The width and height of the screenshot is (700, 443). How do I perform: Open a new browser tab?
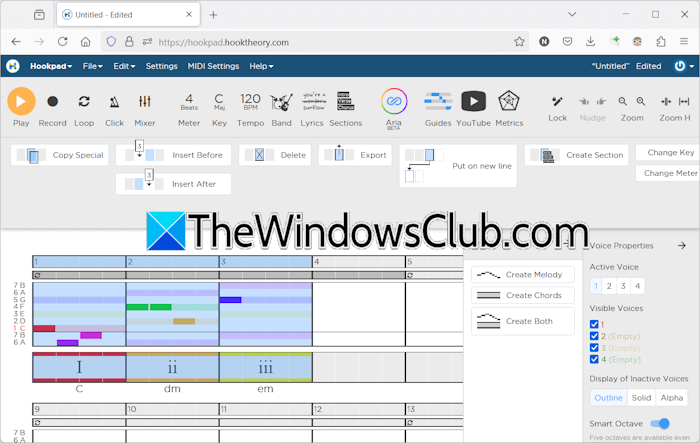pyautogui.click(x=213, y=15)
